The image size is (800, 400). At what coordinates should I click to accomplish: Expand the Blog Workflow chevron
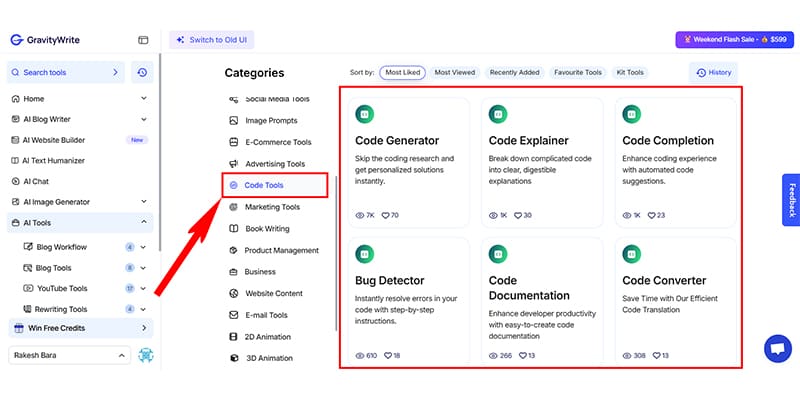[143, 247]
